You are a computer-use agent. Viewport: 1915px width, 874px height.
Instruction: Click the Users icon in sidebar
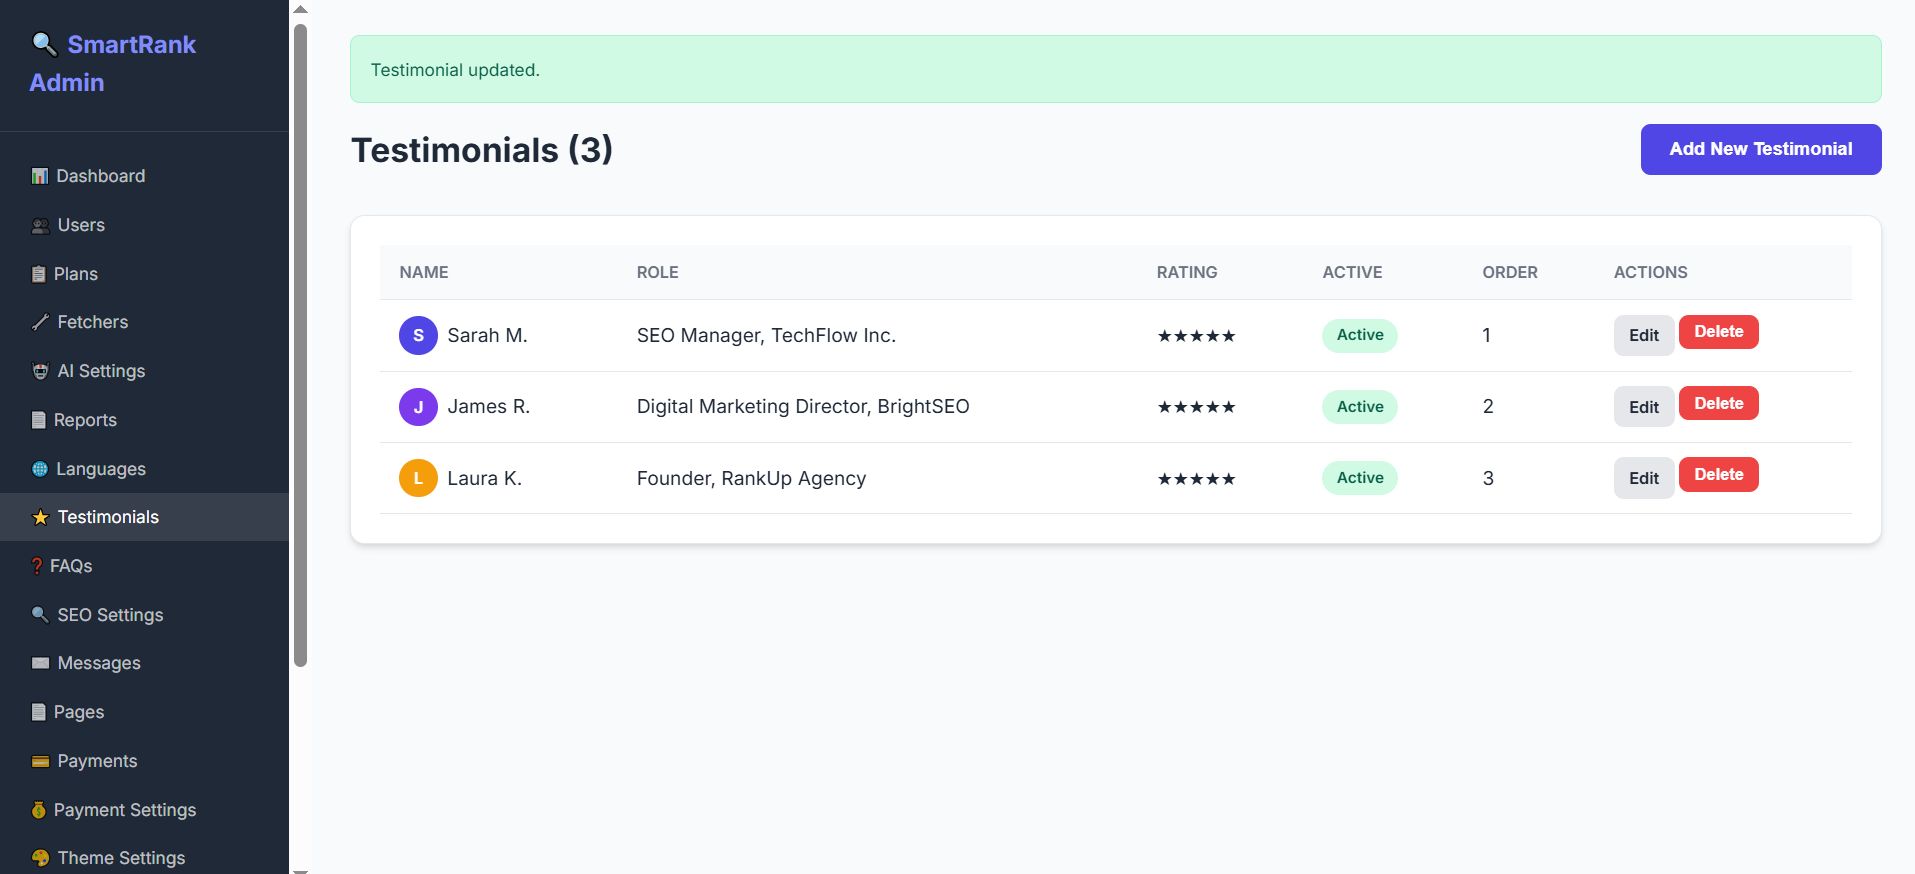[x=40, y=226]
